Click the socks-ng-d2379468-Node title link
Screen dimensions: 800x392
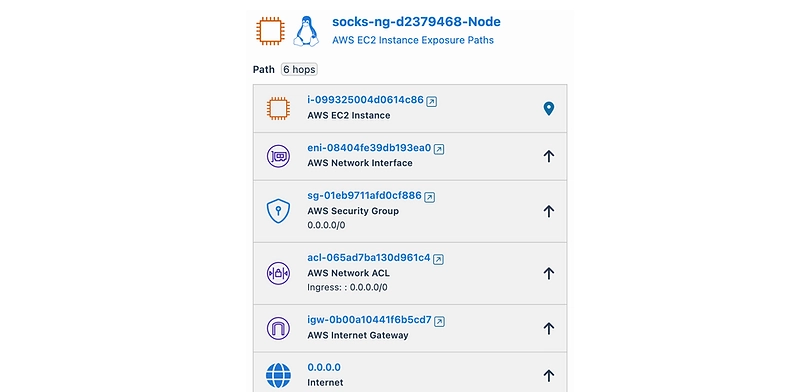(416, 22)
